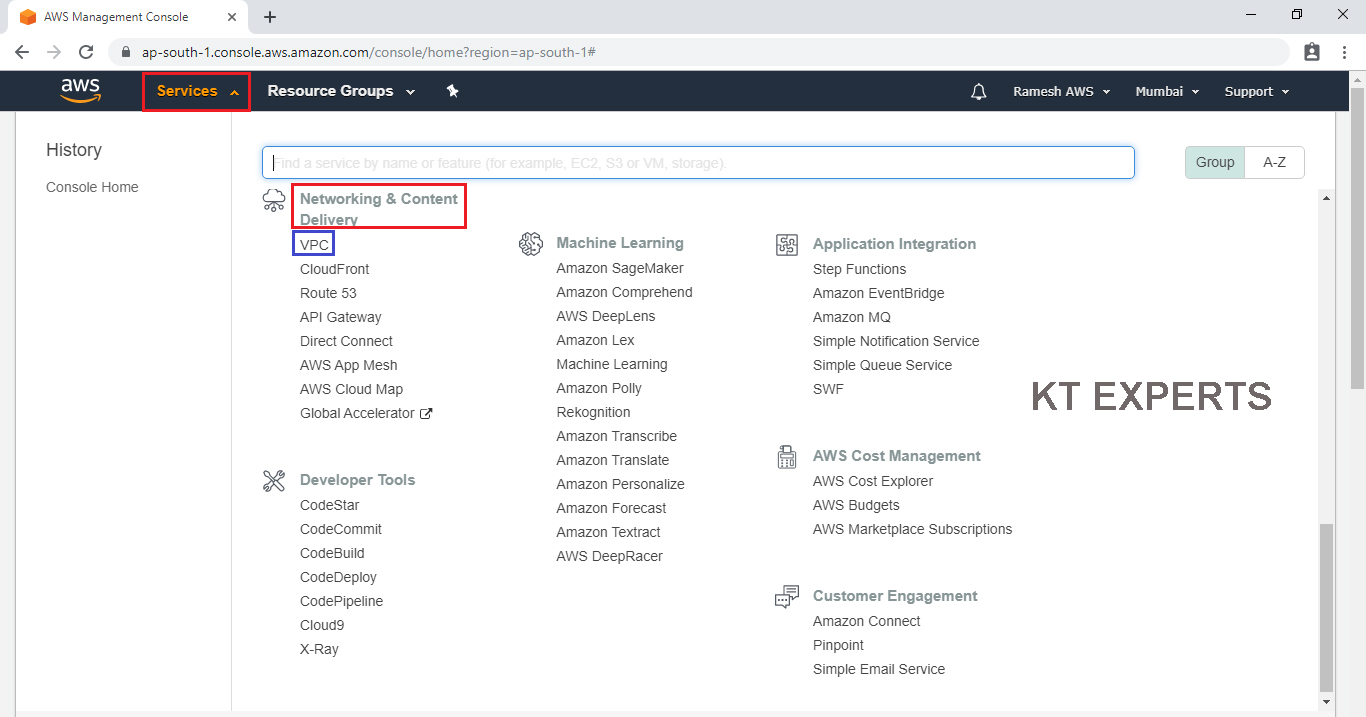Open CodeBuild
The image size is (1366, 717).
click(332, 553)
